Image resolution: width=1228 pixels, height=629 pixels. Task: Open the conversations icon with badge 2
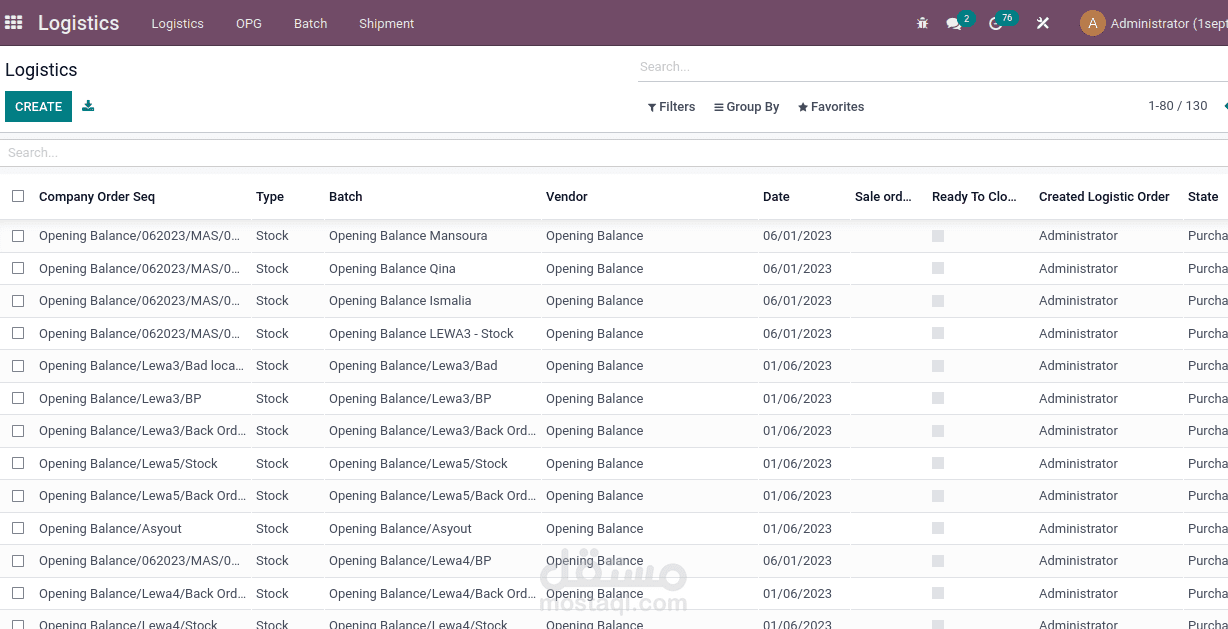pyautogui.click(x=954, y=23)
